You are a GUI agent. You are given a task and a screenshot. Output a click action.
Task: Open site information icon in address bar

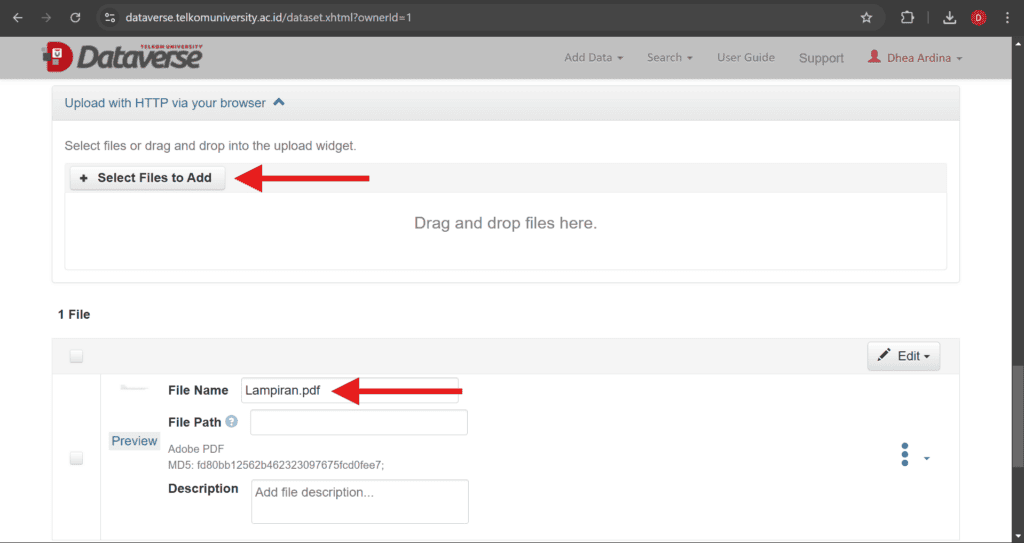coord(110,18)
